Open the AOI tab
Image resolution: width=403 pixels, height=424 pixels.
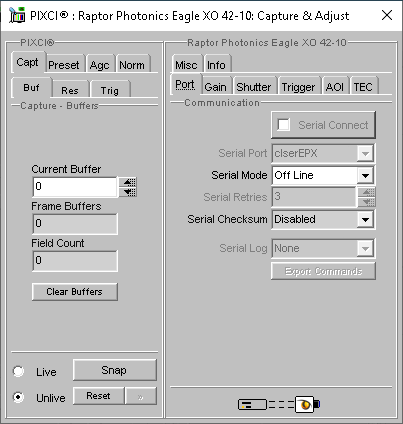[335, 87]
